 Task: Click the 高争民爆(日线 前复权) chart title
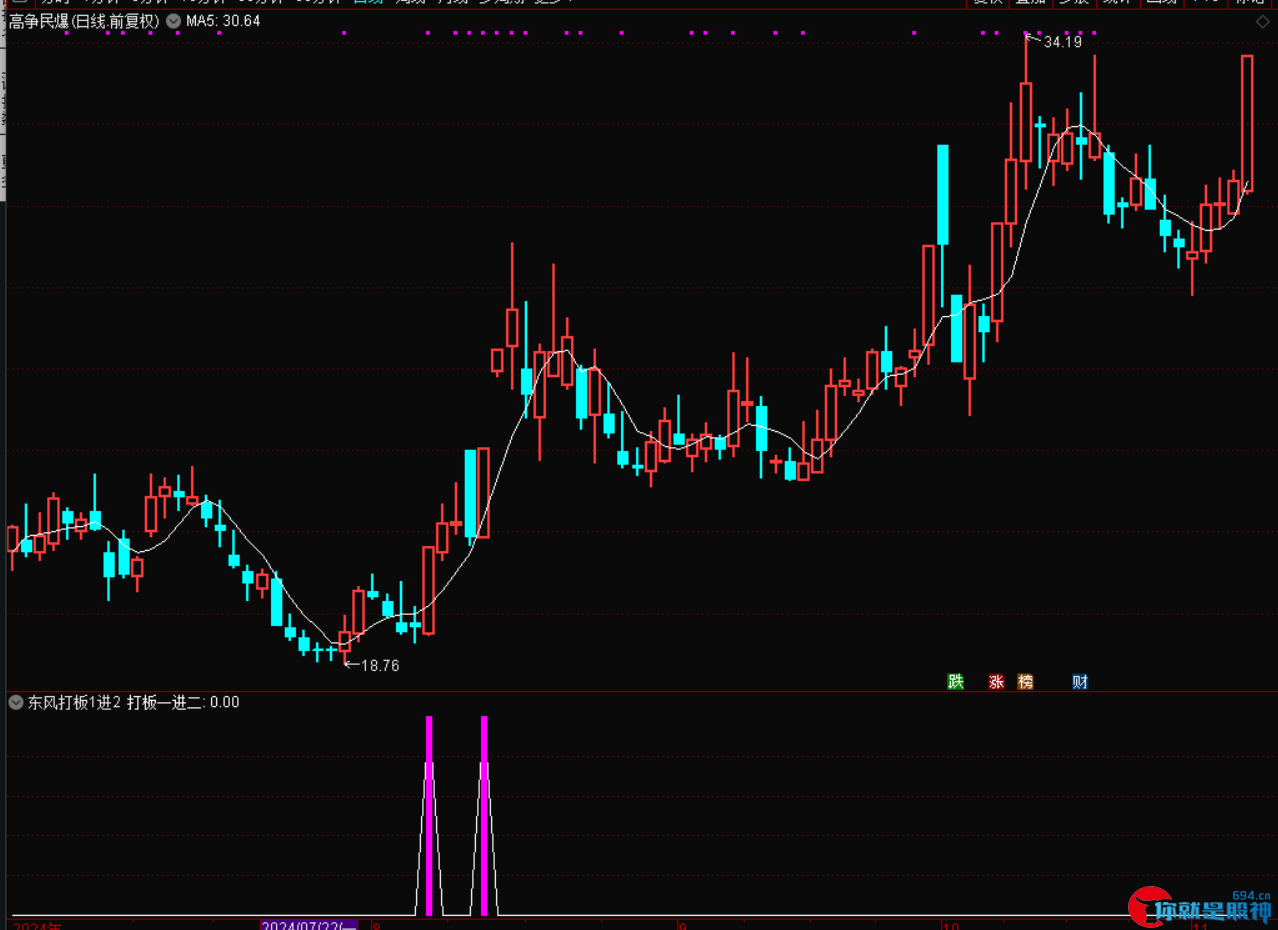[x=84, y=21]
